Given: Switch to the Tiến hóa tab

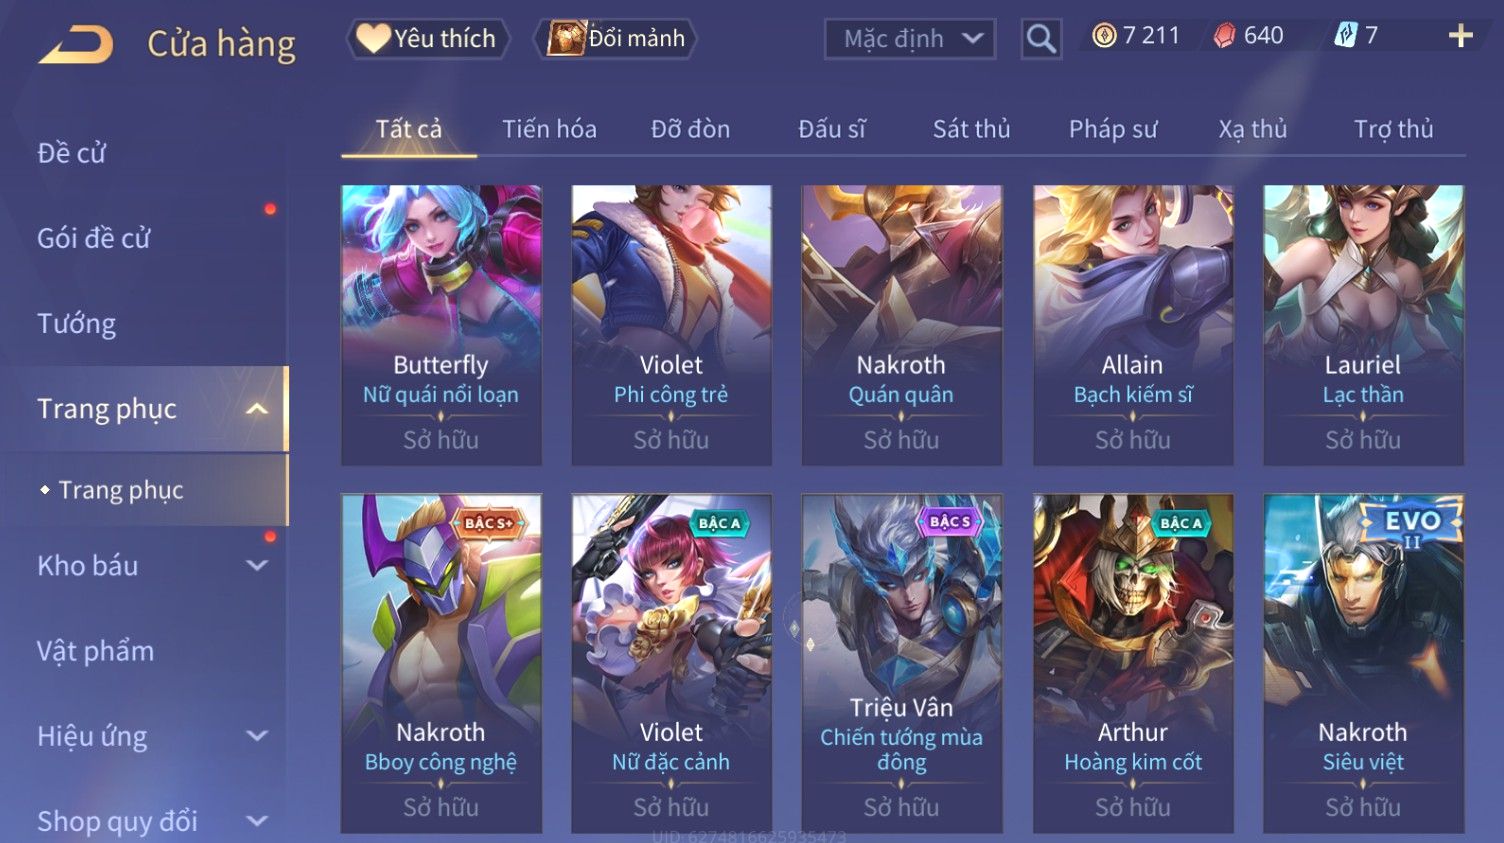Looking at the screenshot, I should 549,129.
